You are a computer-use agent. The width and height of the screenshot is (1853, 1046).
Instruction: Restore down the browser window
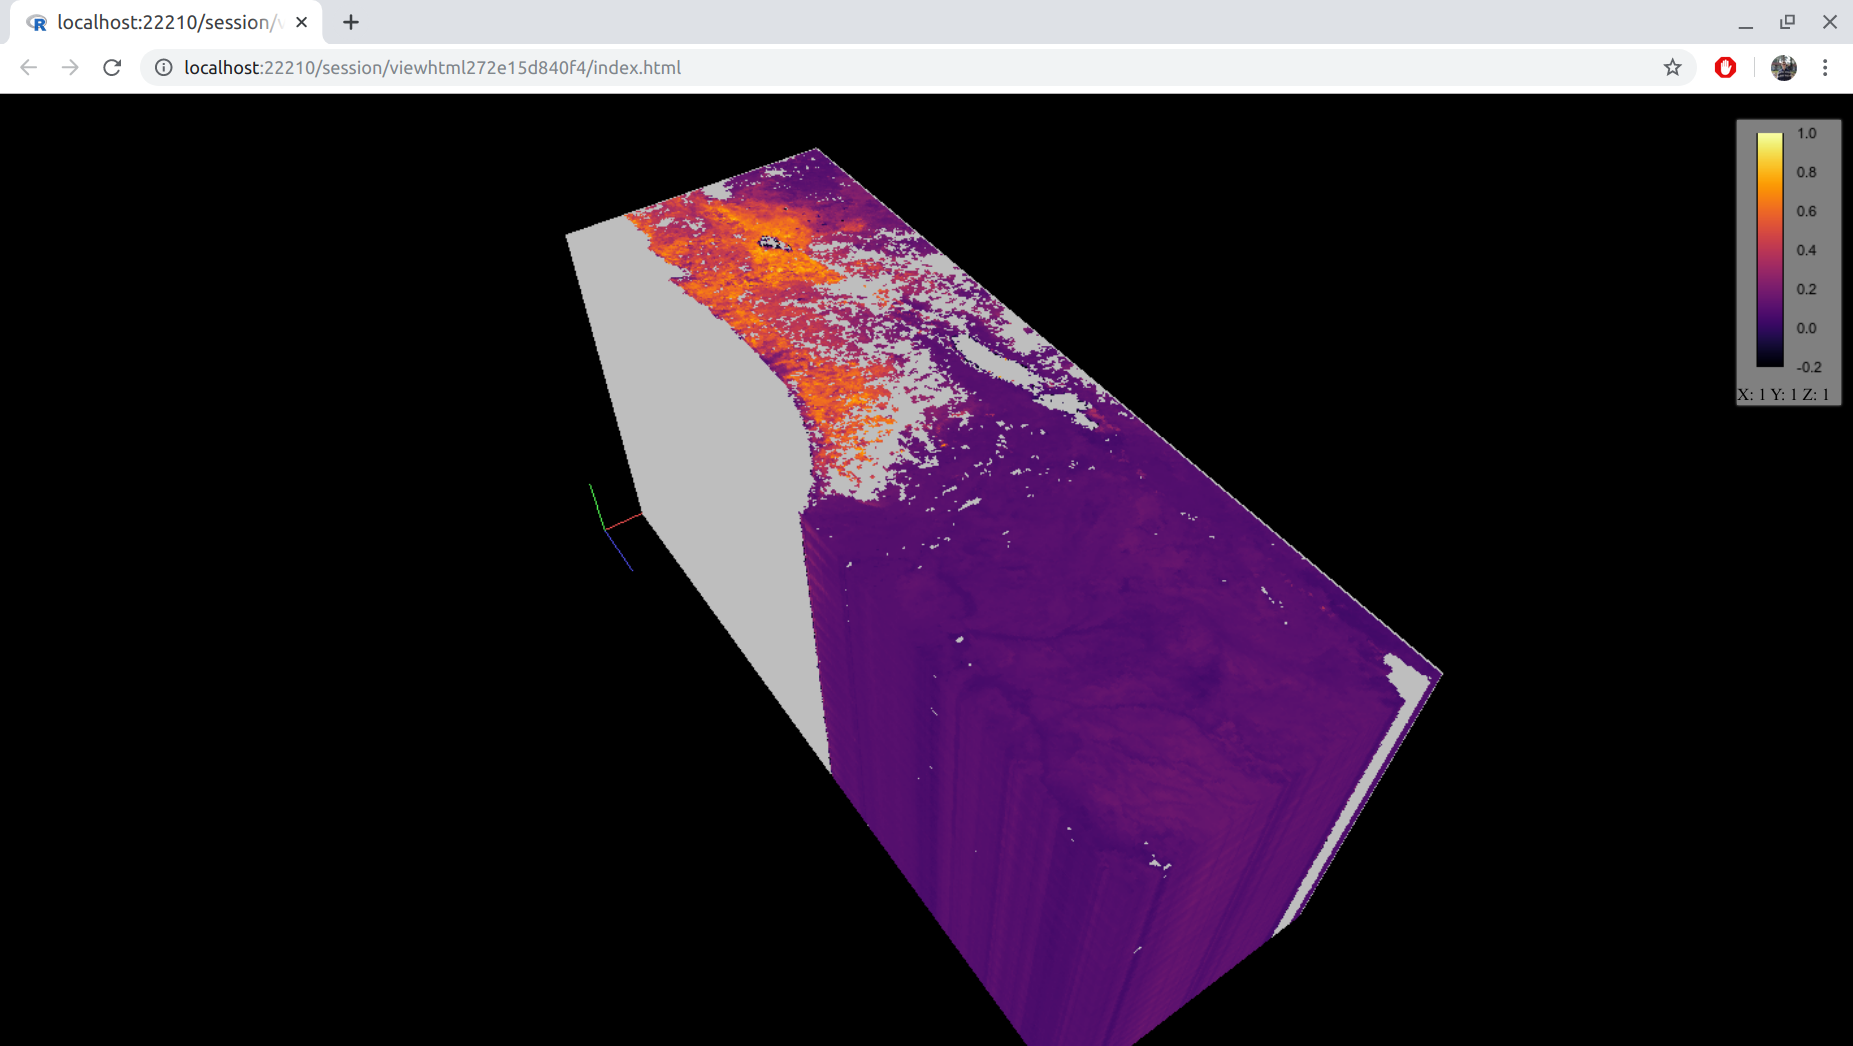coord(1787,22)
